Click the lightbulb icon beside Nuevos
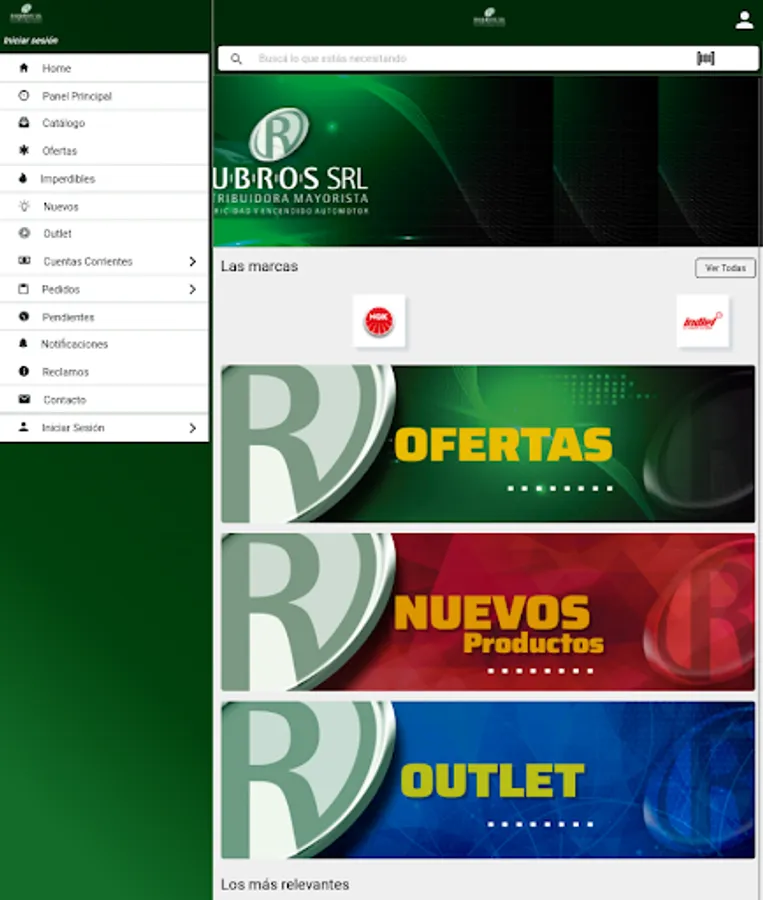Screen dimensions: 763x900 [24, 205]
